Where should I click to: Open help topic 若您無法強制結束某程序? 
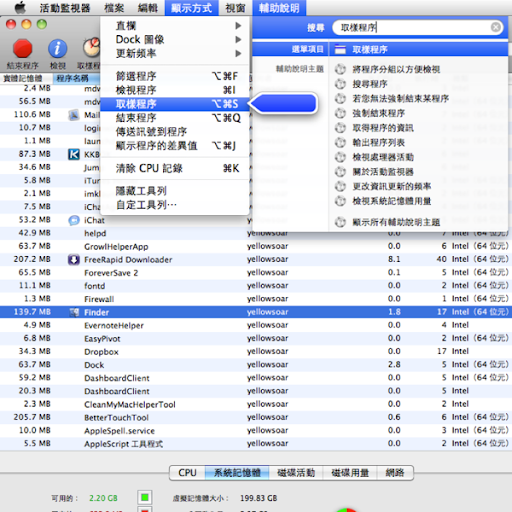[x=401, y=99]
